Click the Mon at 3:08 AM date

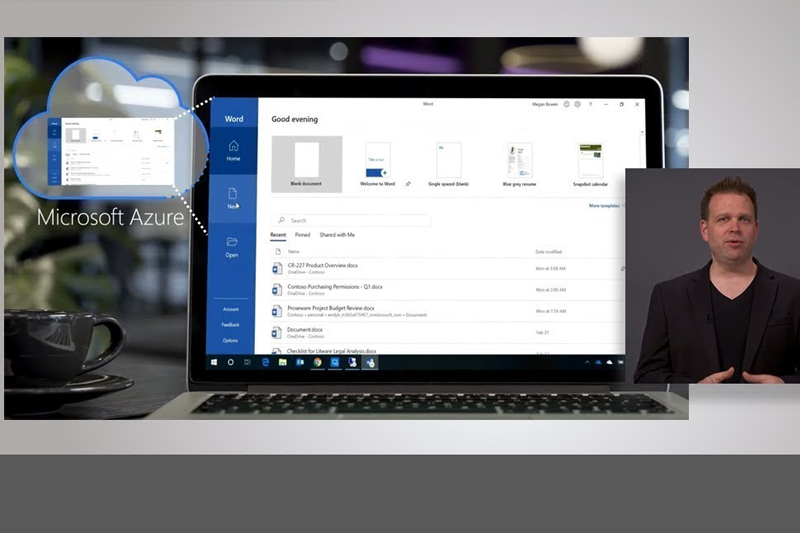[x=551, y=268]
